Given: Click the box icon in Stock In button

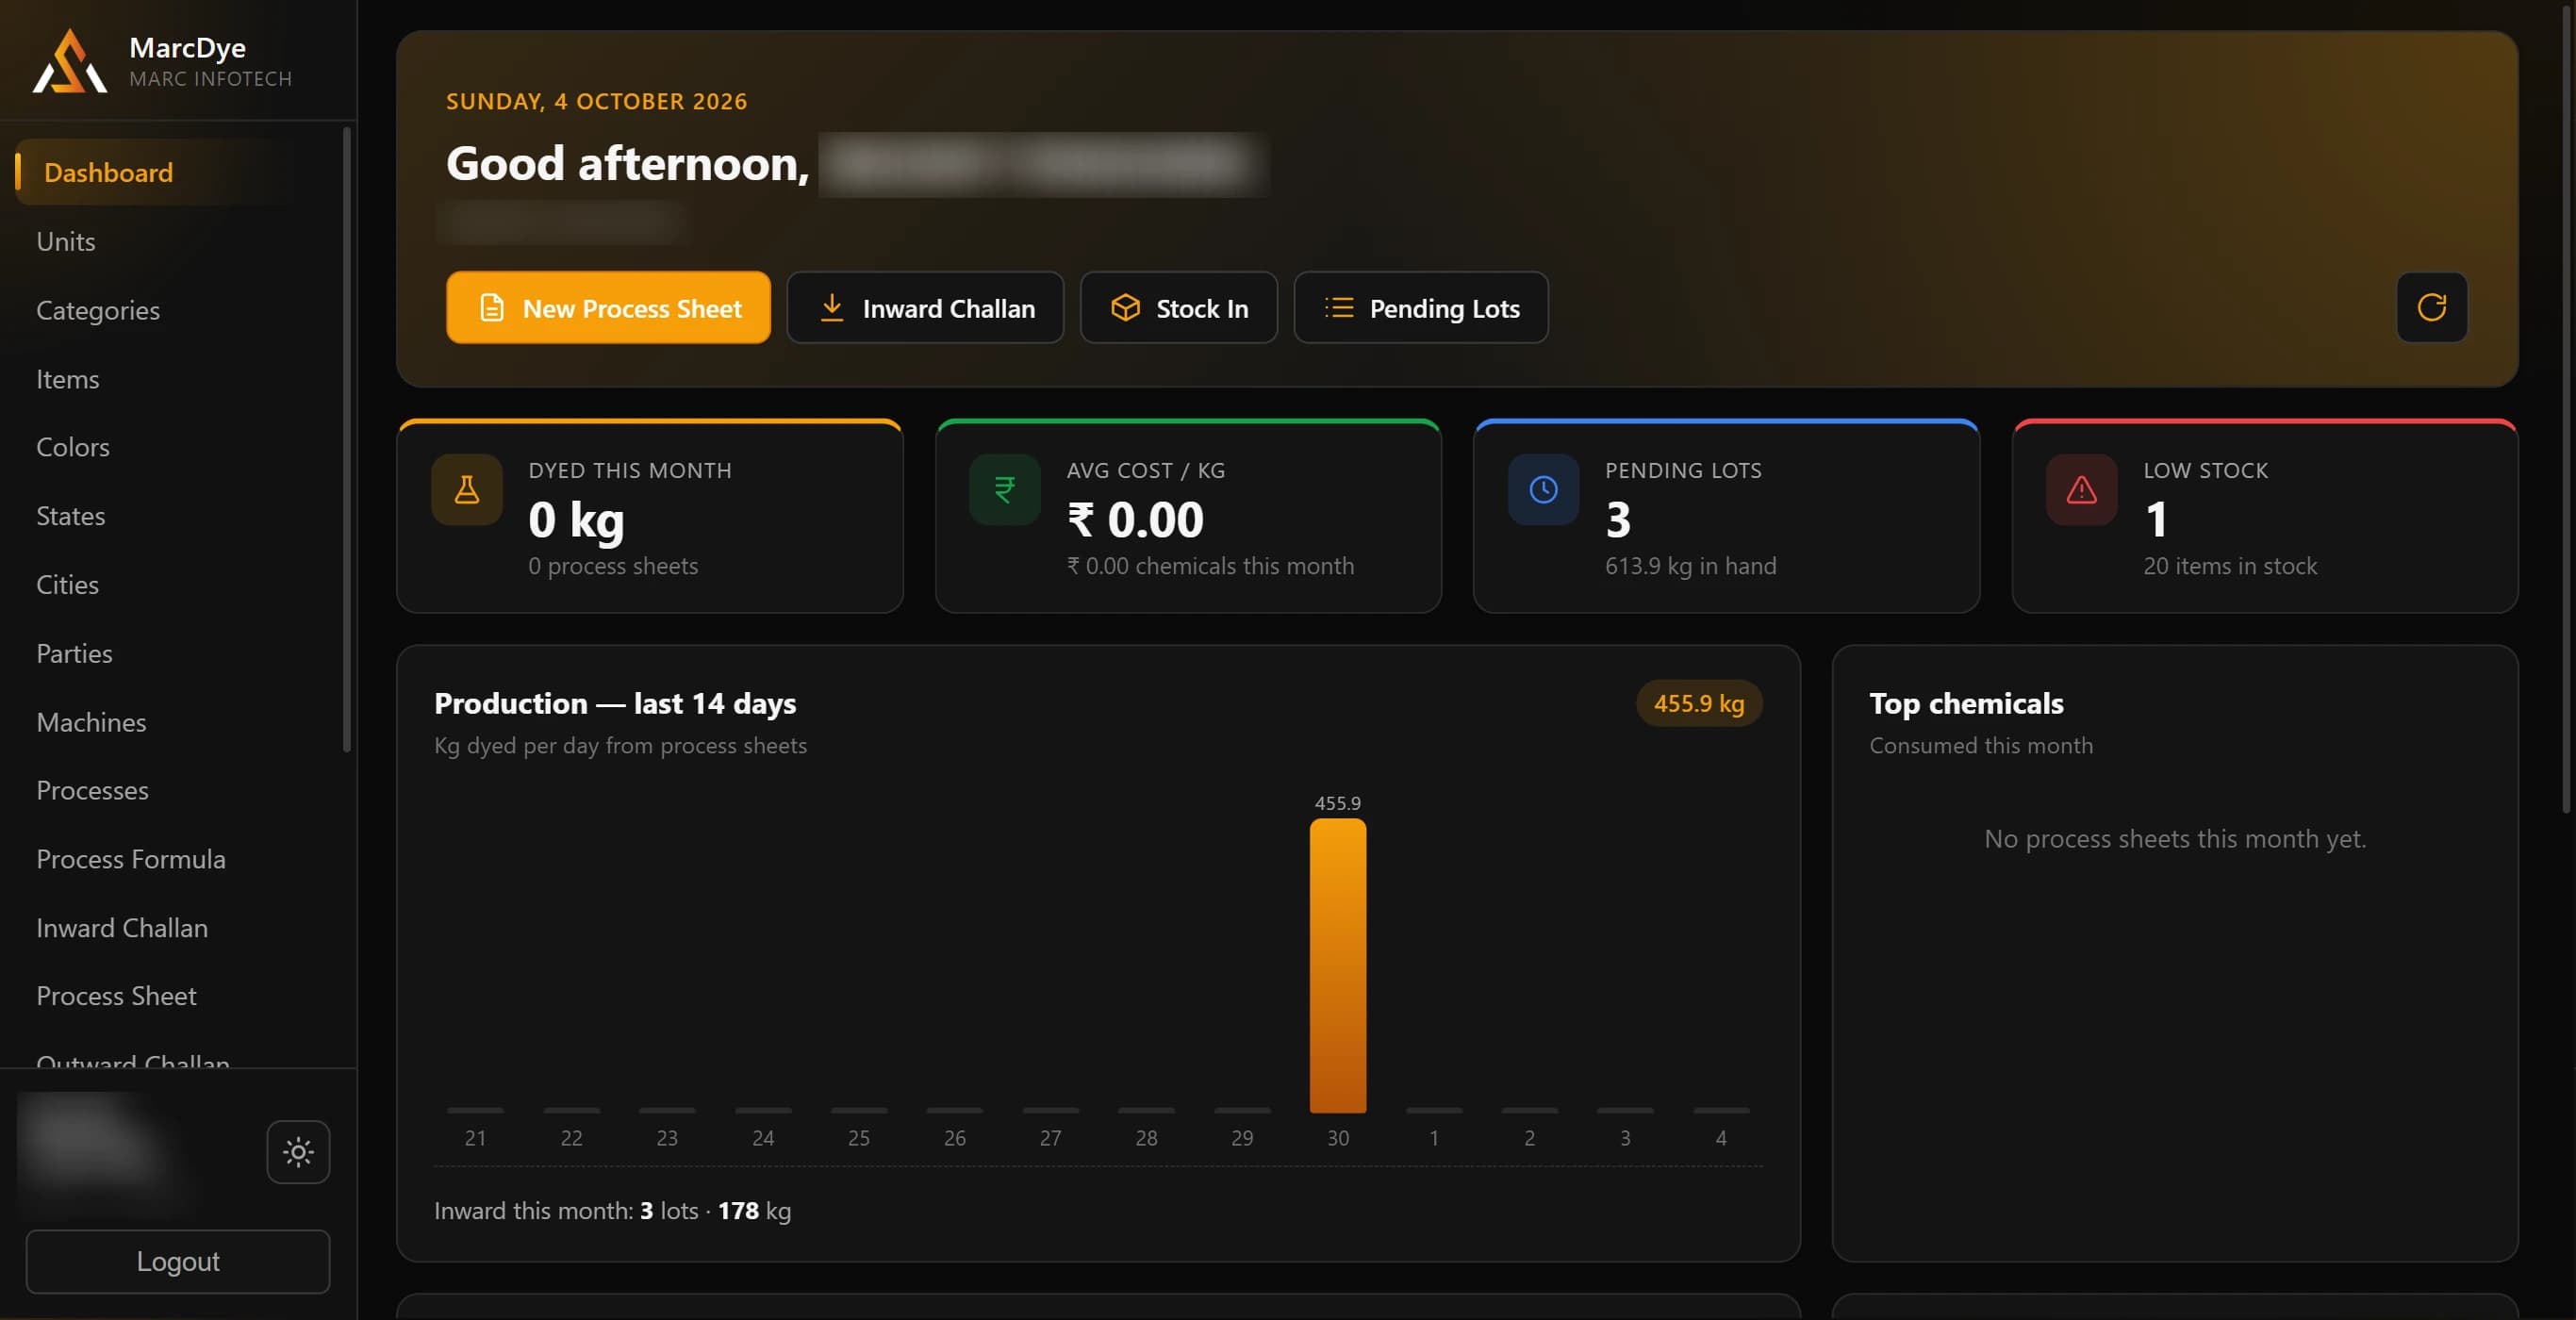Looking at the screenshot, I should 1125,308.
